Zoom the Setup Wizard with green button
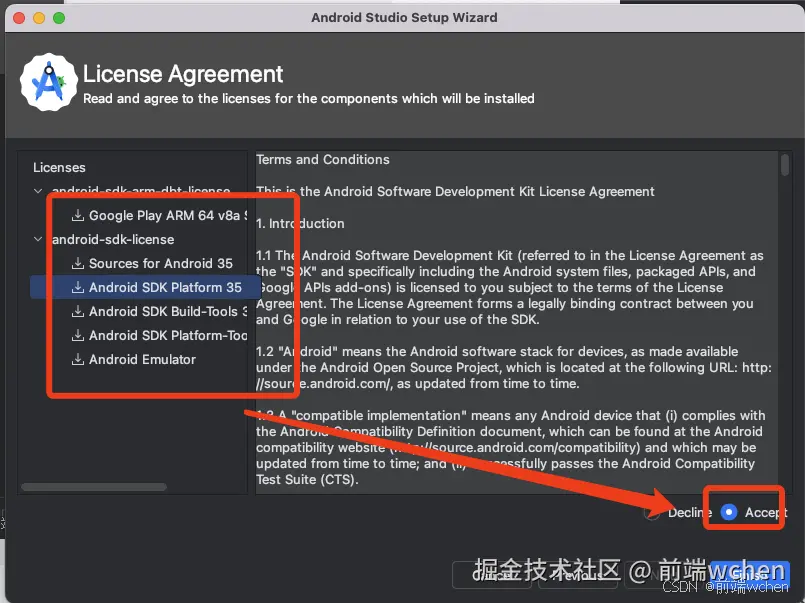The width and height of the screenshot is (805, 603). point(59,18)
